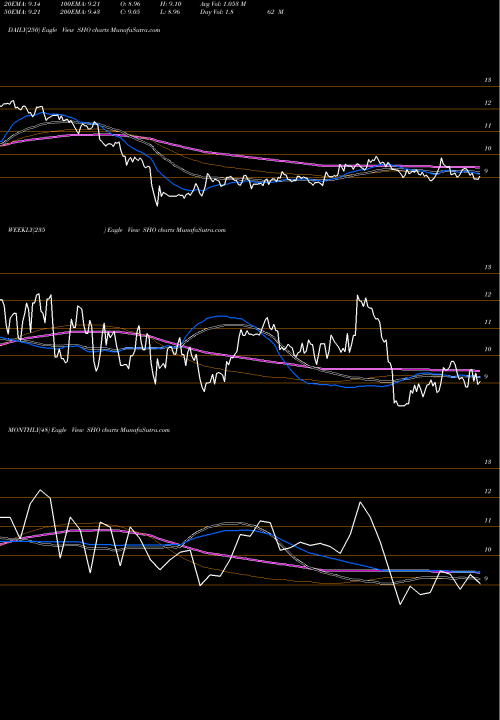
Task: Click the 13 axis label on monthly chart
Action: click(488, 462)
